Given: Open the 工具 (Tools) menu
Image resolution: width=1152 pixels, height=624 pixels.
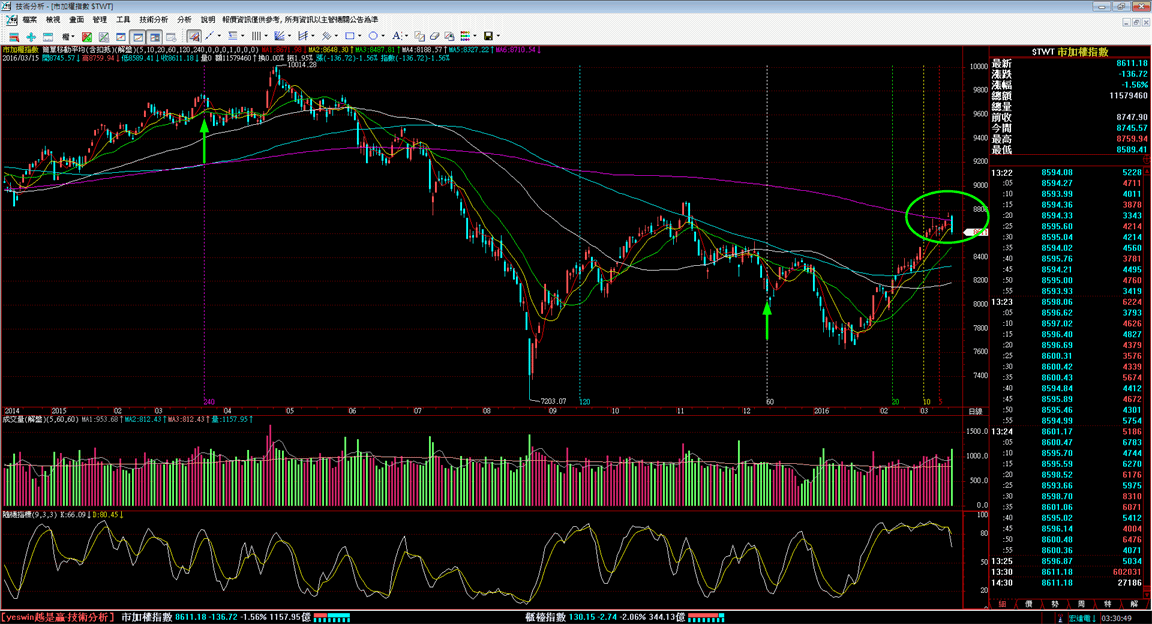Looking at the screenshot, I should point(123,20).
